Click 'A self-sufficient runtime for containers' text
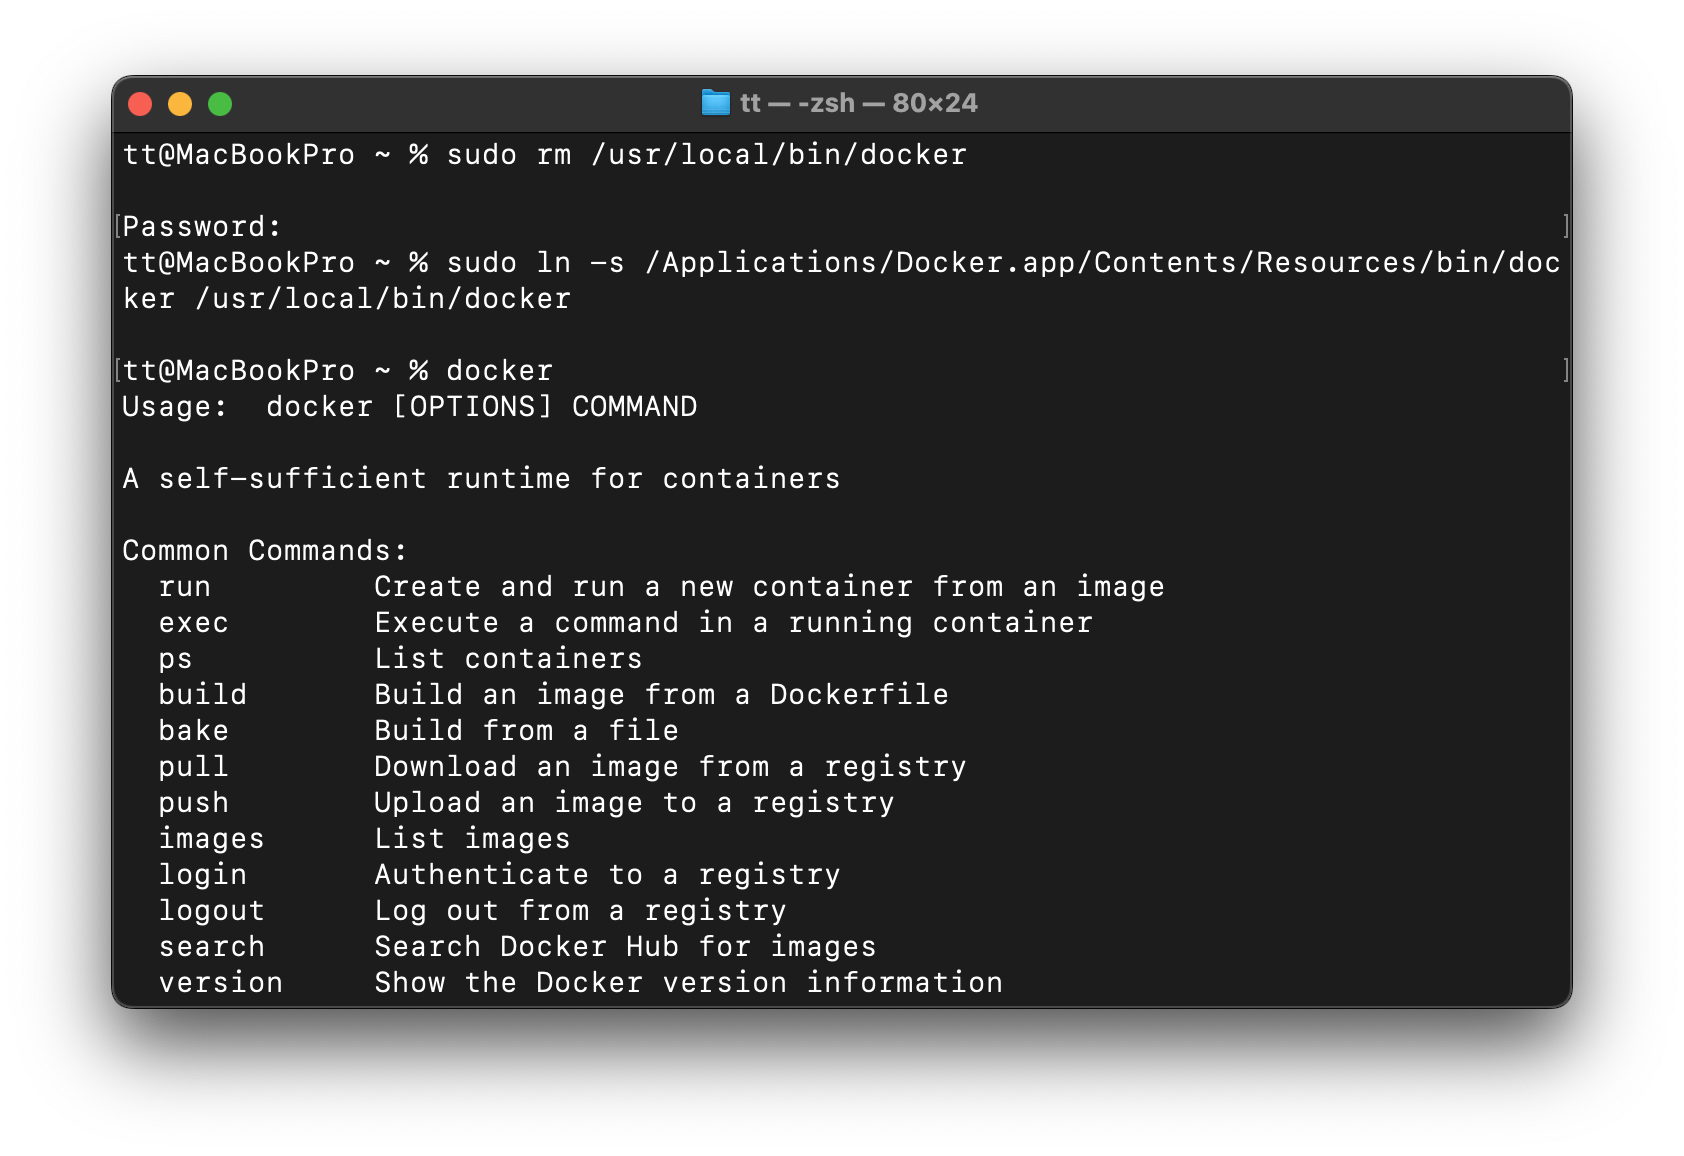The width and height of the screenshot is (1684, 1156). tap(481, 479)
